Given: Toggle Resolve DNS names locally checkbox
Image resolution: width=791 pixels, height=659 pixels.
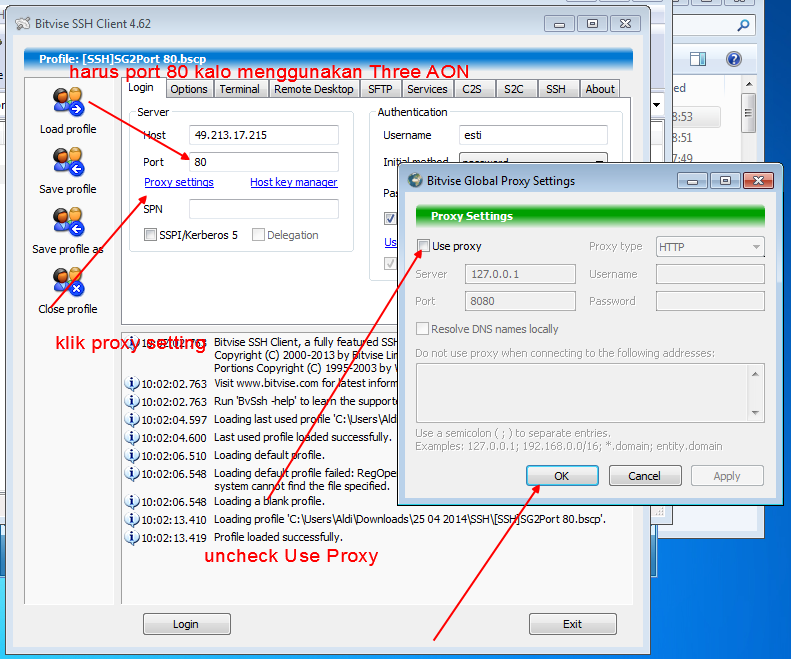Looking at the screenshot, I should pos(422,328).
